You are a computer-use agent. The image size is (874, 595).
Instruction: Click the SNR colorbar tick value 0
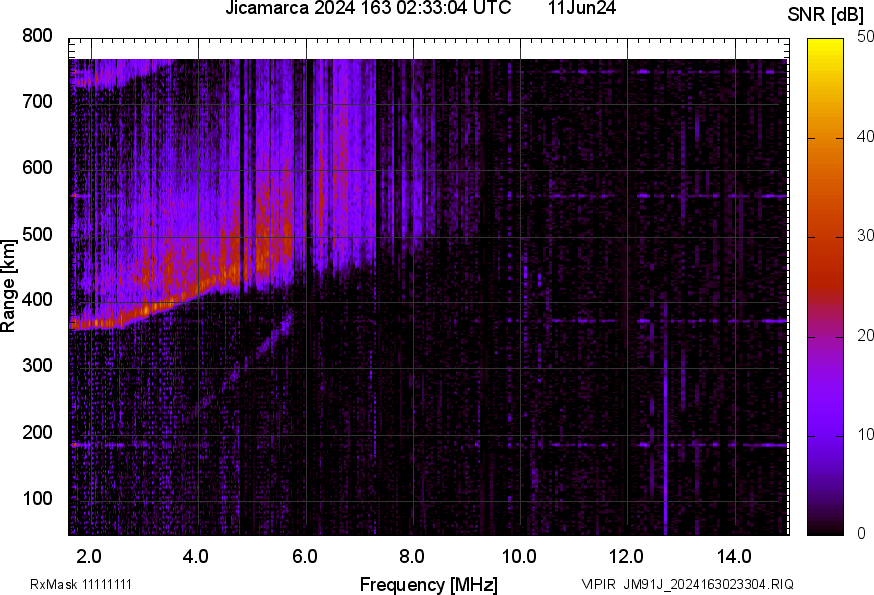point(861,534)
